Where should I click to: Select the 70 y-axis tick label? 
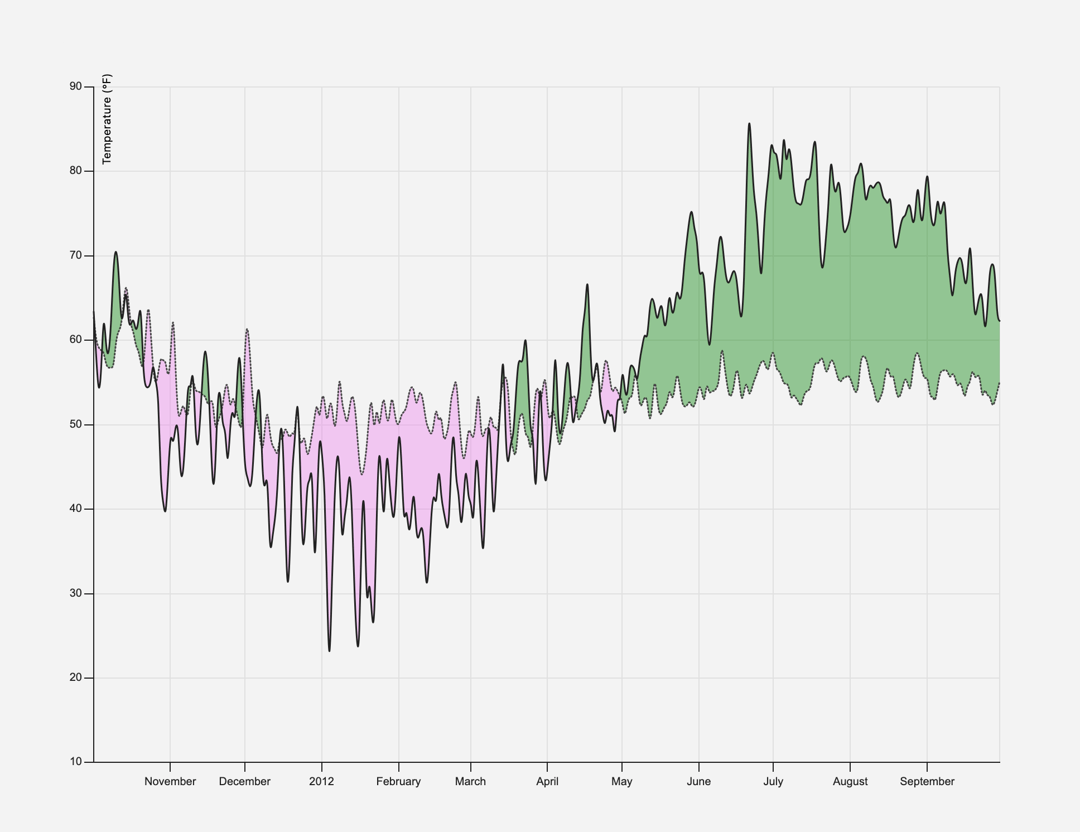pos(75,256)
